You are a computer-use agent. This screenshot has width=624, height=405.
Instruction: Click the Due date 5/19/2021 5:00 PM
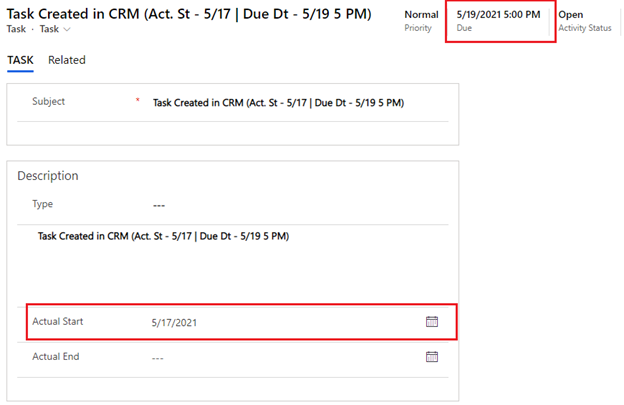coord(498,15)
